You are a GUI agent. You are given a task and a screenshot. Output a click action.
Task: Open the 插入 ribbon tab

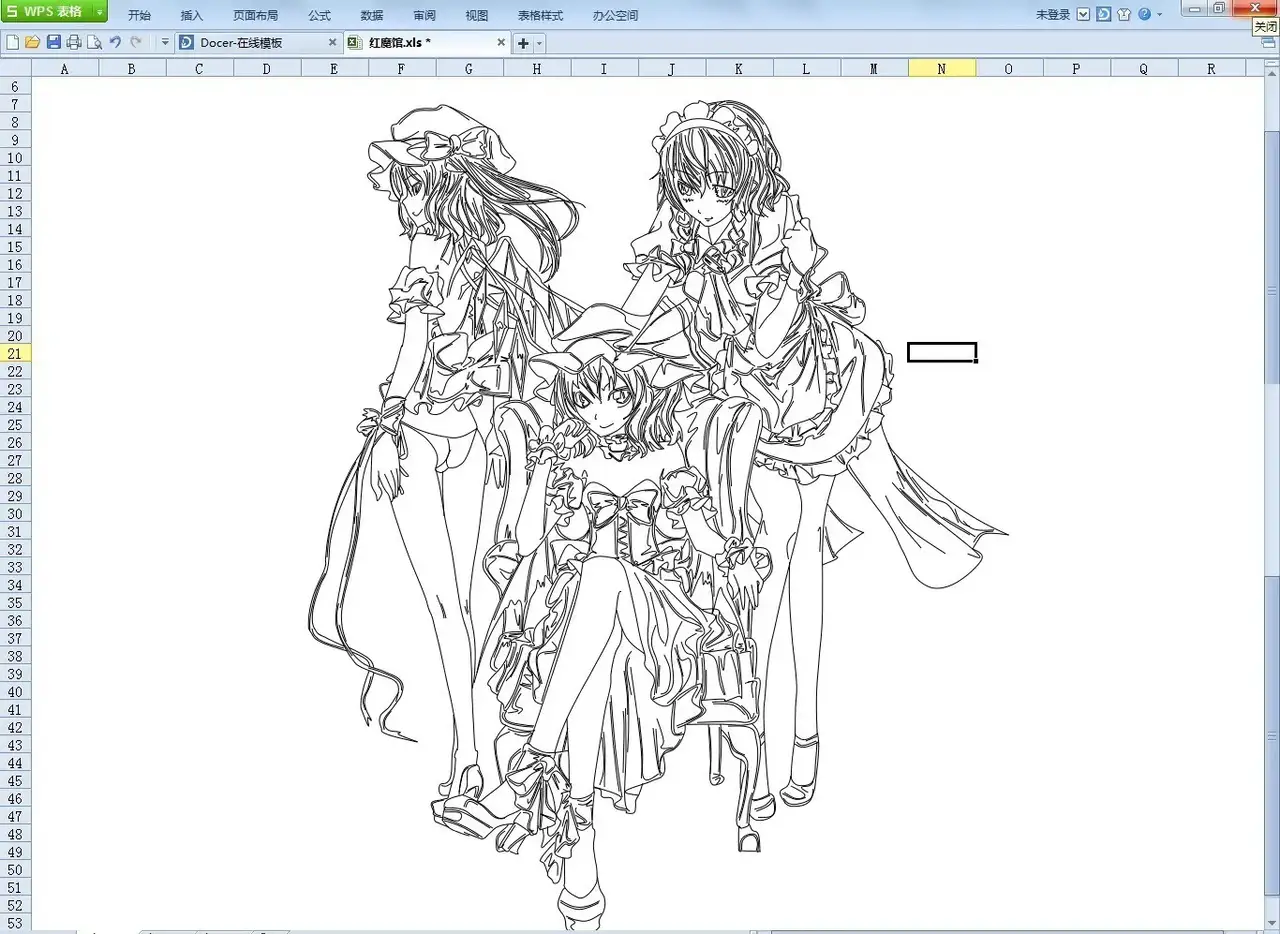coord(192,16)
